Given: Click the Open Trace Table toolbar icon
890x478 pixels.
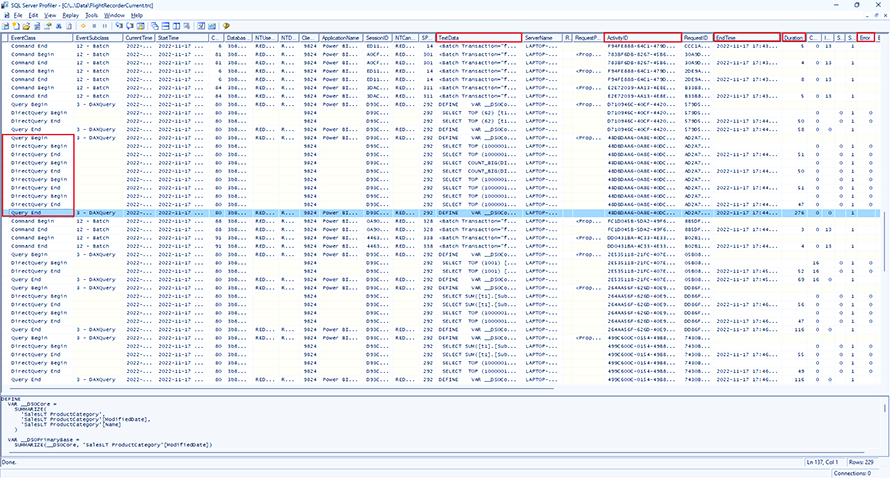Looking at the screenshot, I should coord(37,26).
